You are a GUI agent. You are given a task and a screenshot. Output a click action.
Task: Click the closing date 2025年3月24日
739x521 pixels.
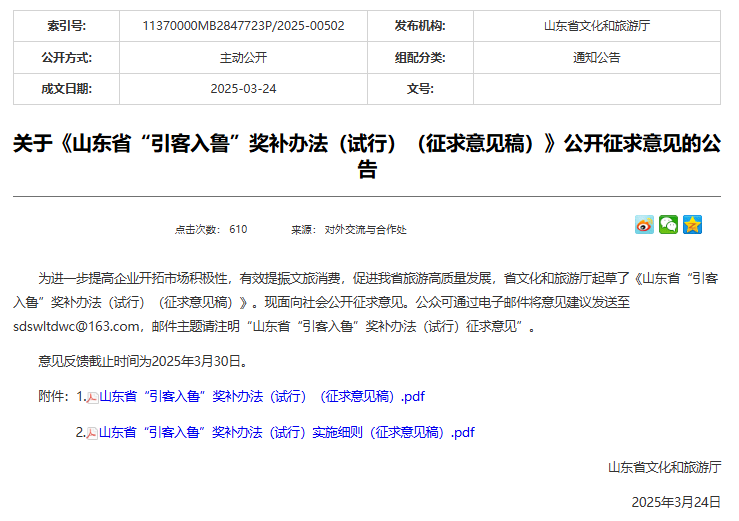click(x=676, y=502)
